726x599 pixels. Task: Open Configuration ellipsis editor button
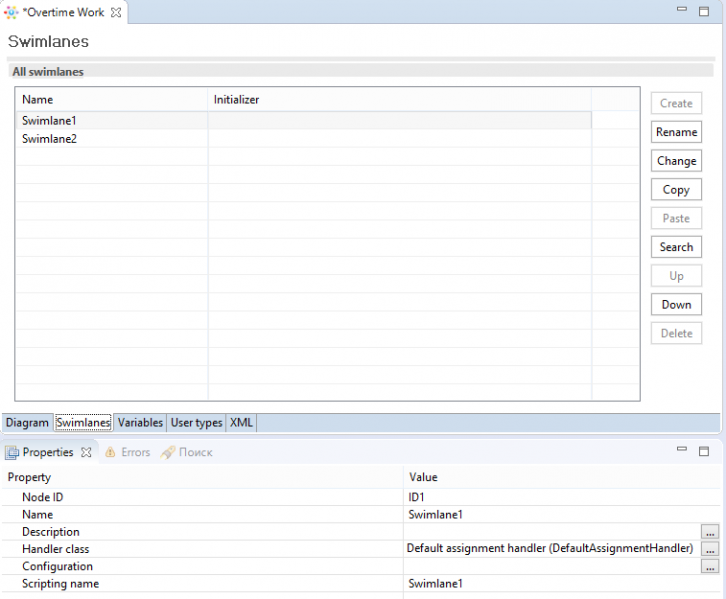[x=710, y=566]
